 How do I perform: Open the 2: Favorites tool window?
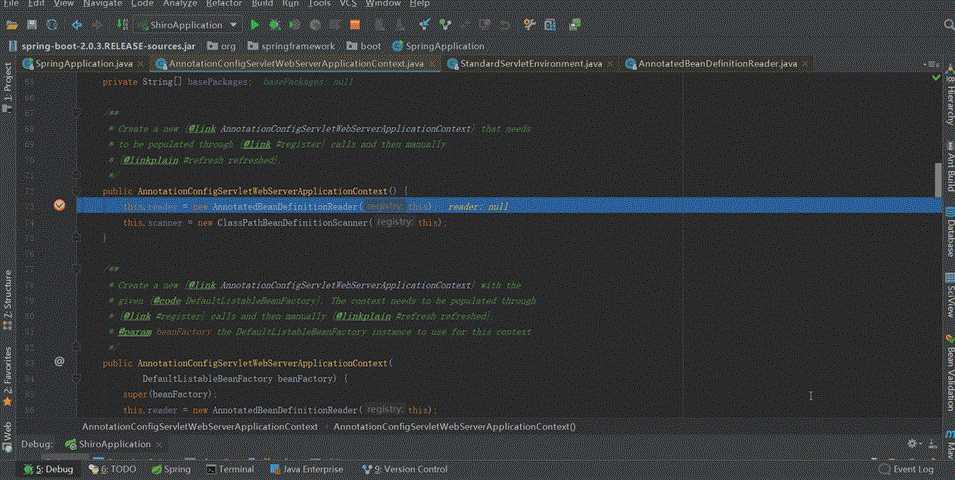pos(7,376)
